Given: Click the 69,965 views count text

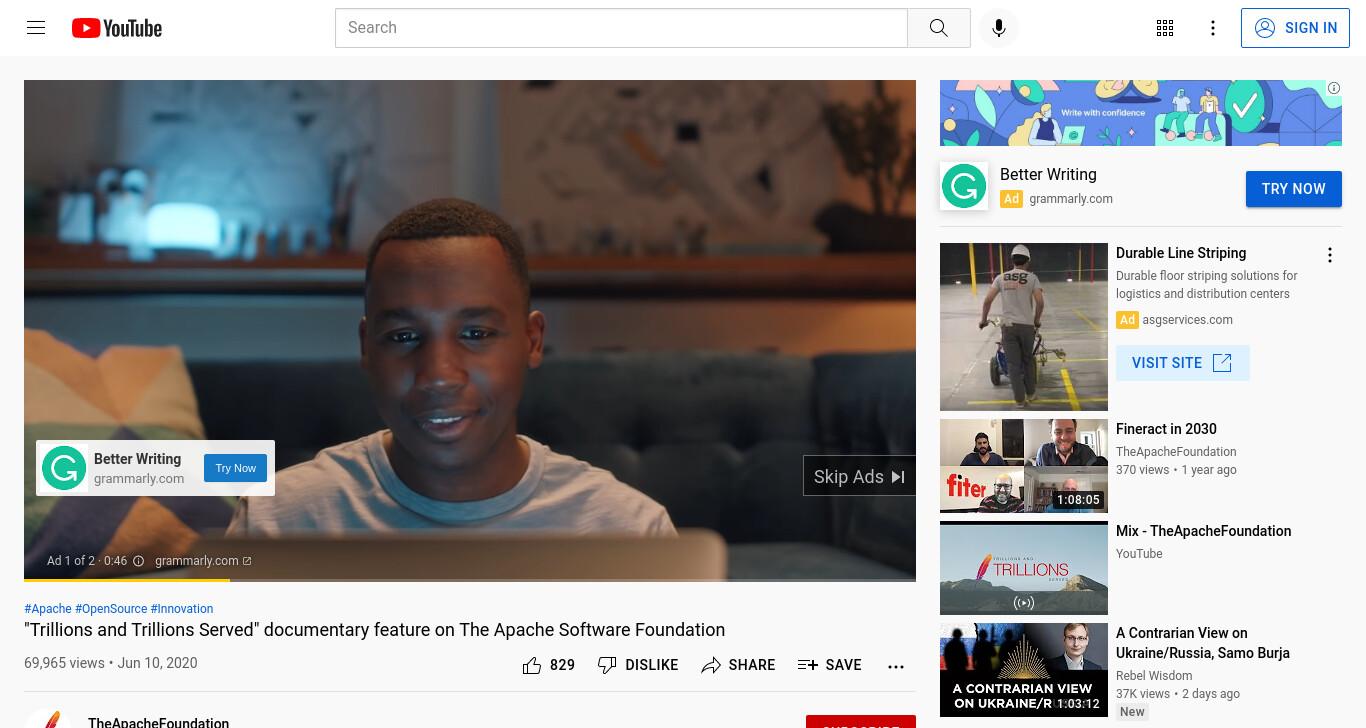Looking at the screenshot, I should click(x=64, y=663).
